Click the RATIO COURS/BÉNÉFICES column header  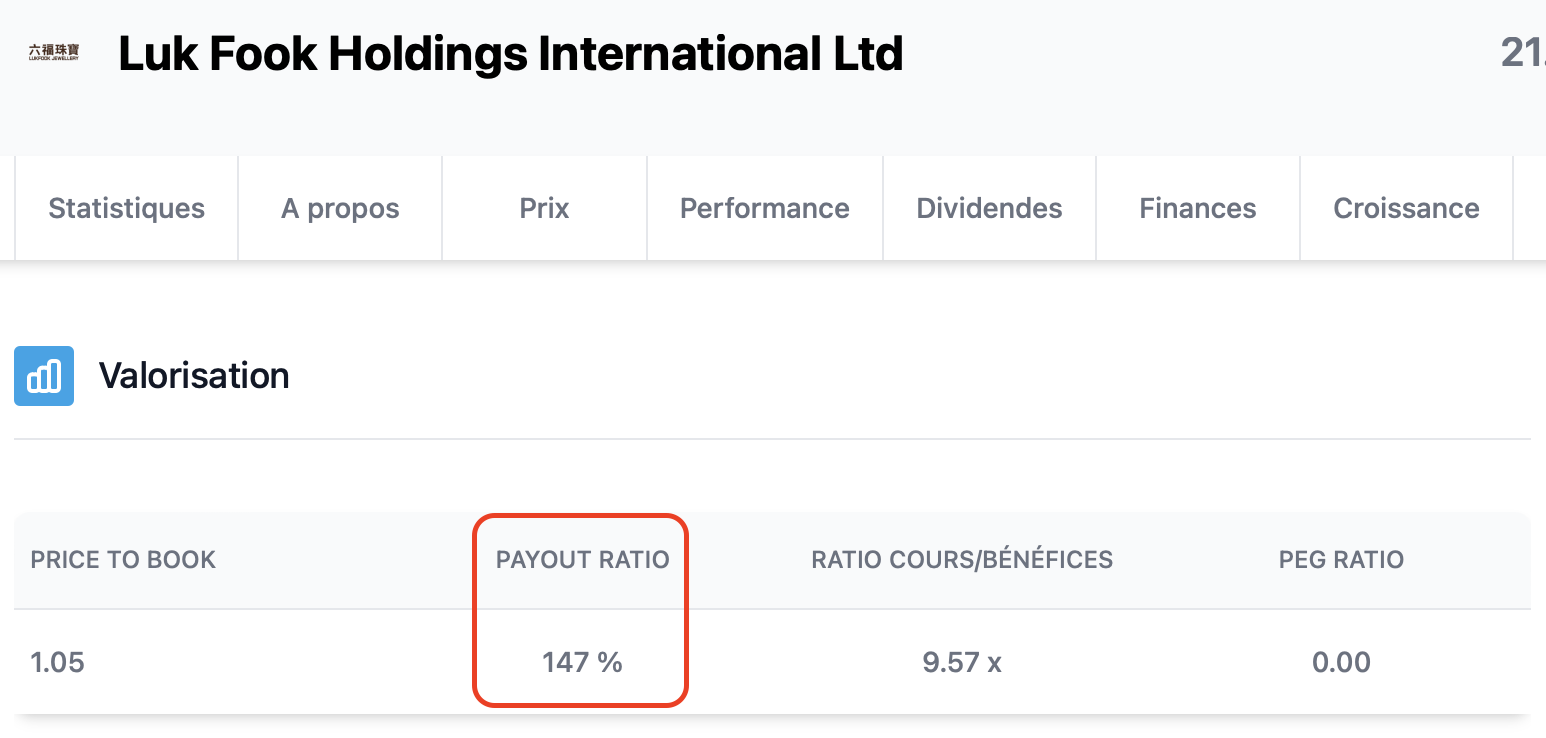click(962, 560)
